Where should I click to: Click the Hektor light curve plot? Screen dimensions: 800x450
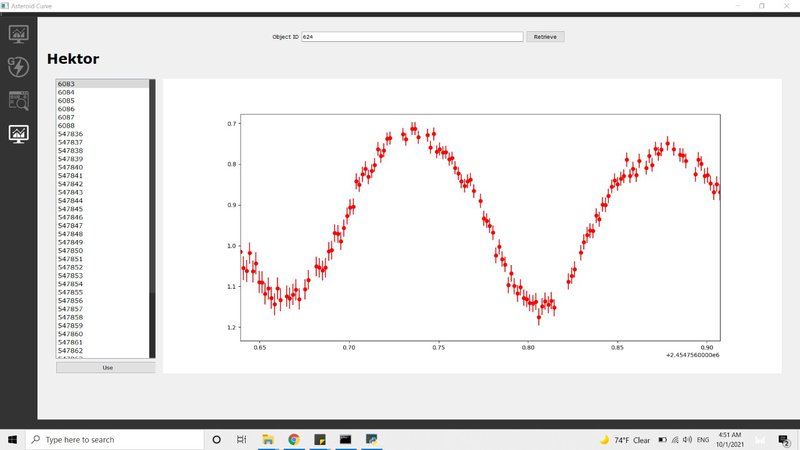480,227
